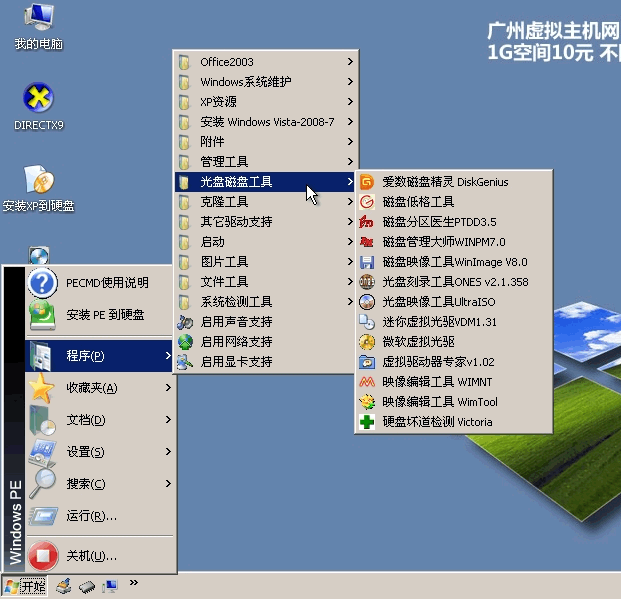Expand 收藏夹(A) submenu arrow

(168, 387)
